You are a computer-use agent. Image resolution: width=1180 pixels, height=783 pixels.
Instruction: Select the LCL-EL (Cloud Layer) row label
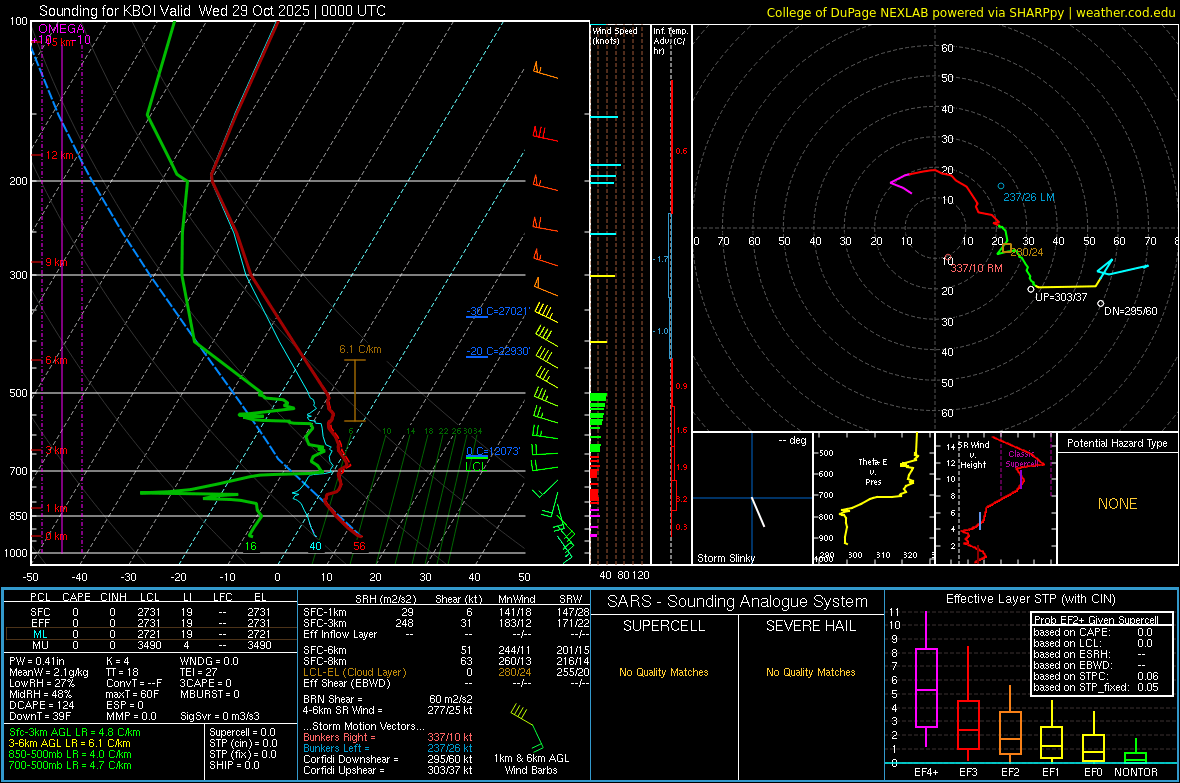tap(354, 672)
